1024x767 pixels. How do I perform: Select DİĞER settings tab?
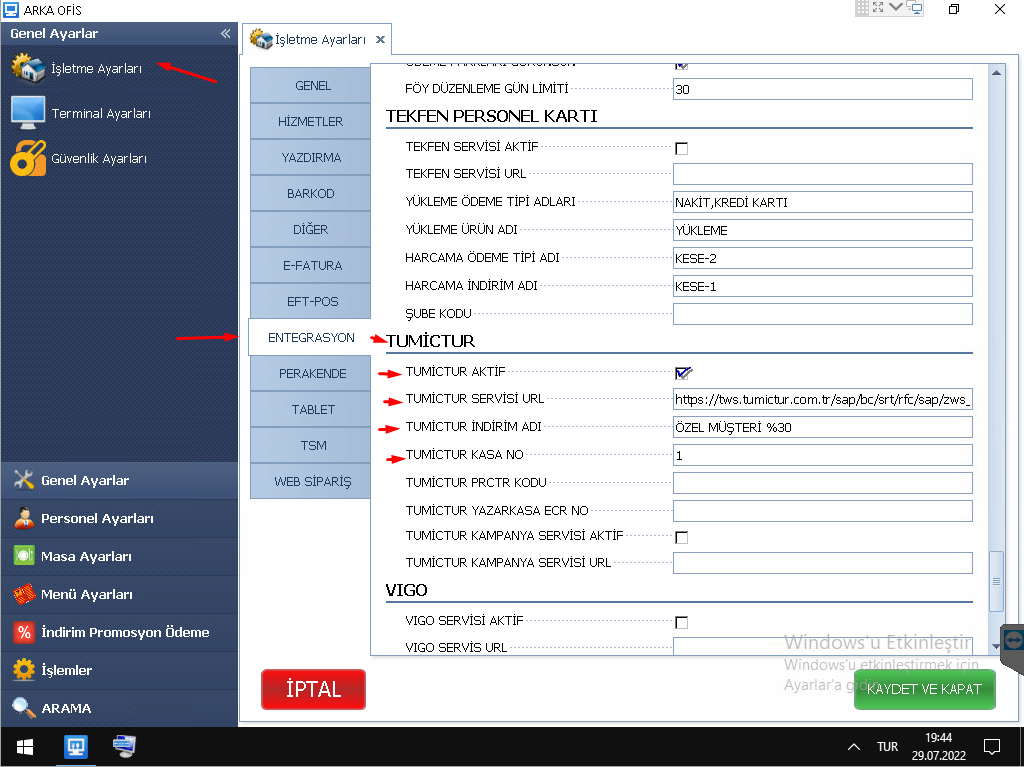point(311,229)
